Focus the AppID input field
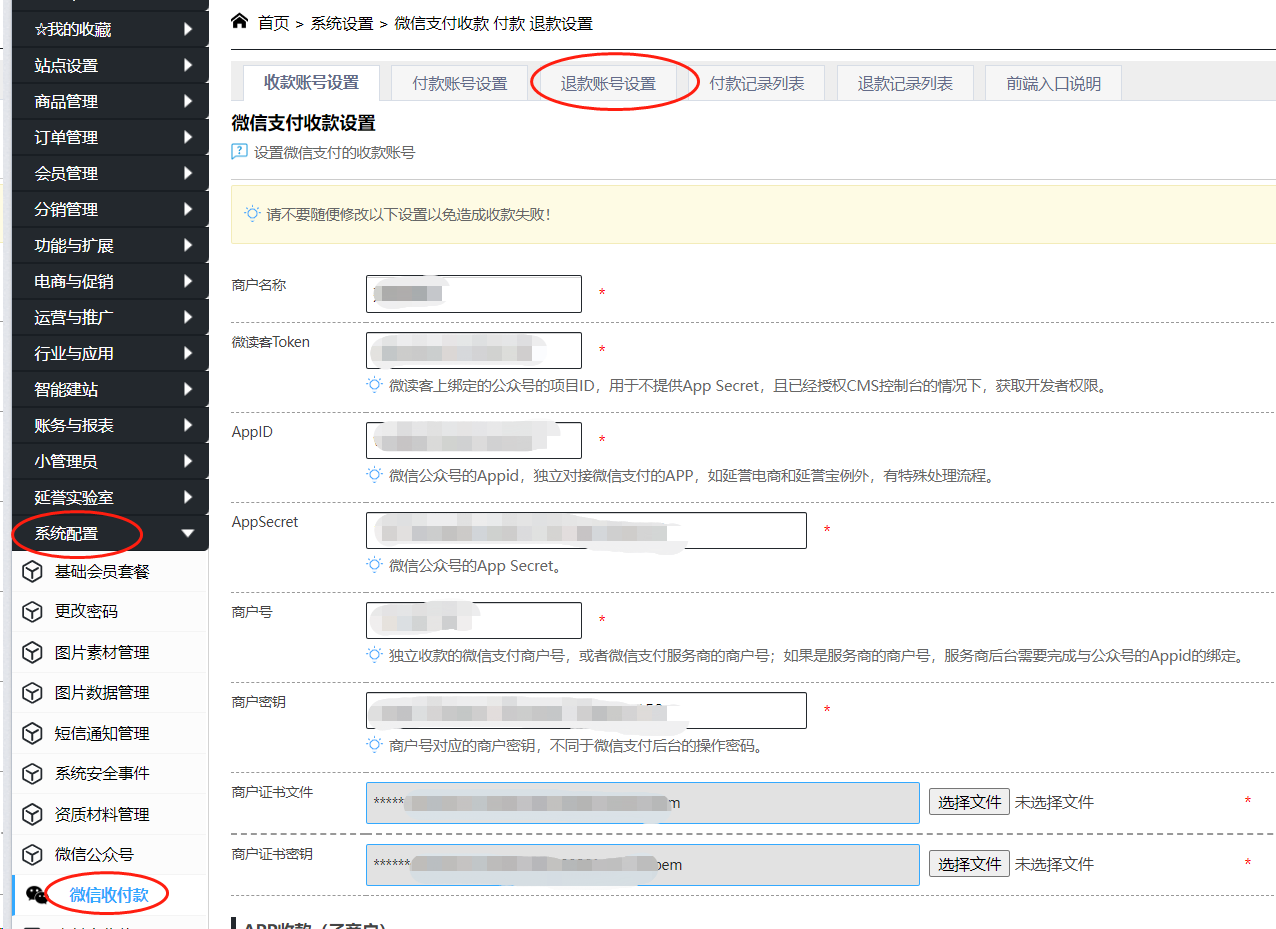Screen dimensions: 1276x929 [x=474, y=441]
